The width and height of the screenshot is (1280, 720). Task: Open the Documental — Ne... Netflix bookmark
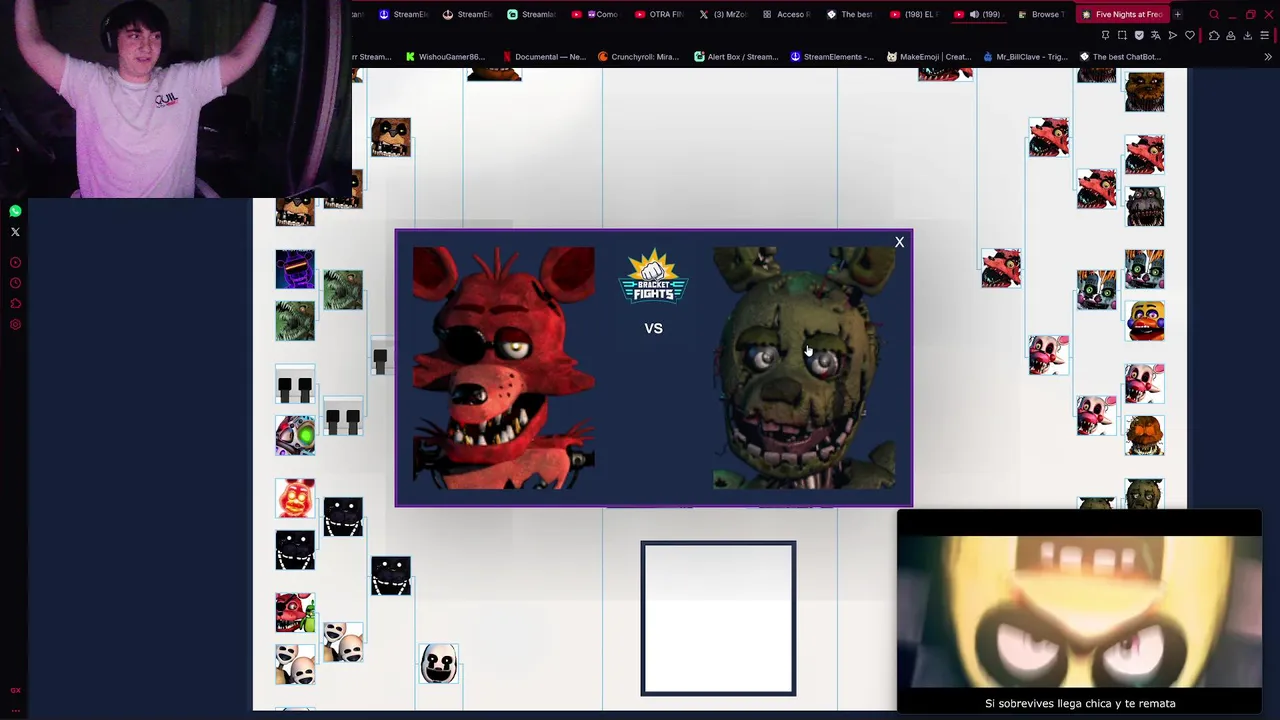544,57
